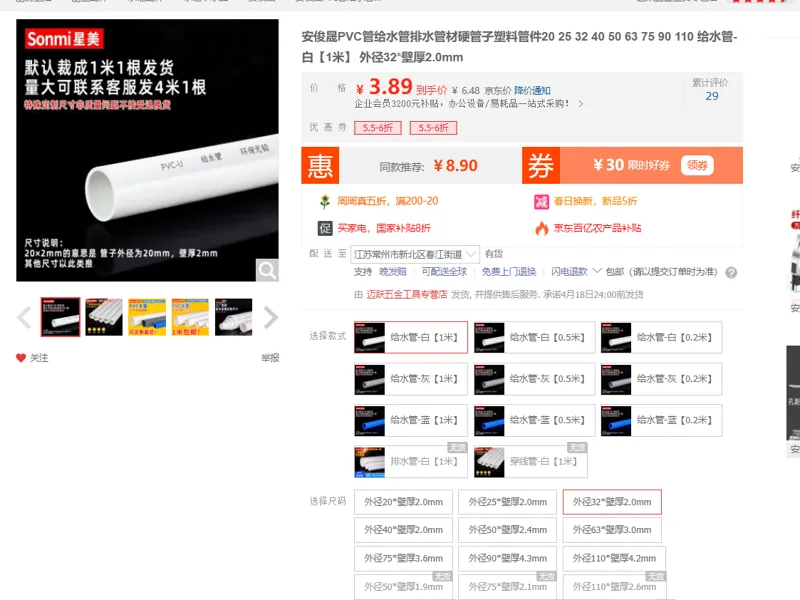Viewport: 800px width, 600px height.
Task: Select the first white pipe thumbnail
Action: (x=60, y=317)
